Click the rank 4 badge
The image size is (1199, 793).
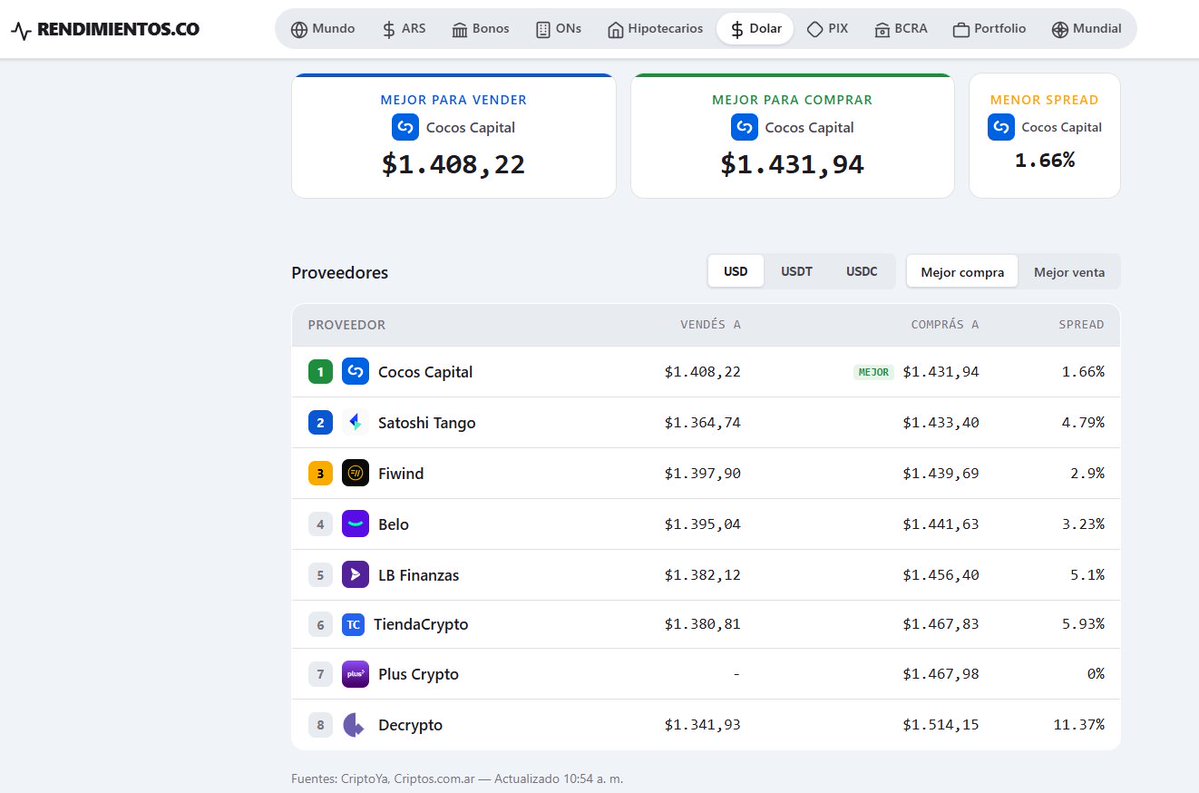pyautogui.click(x=320, y=524)
